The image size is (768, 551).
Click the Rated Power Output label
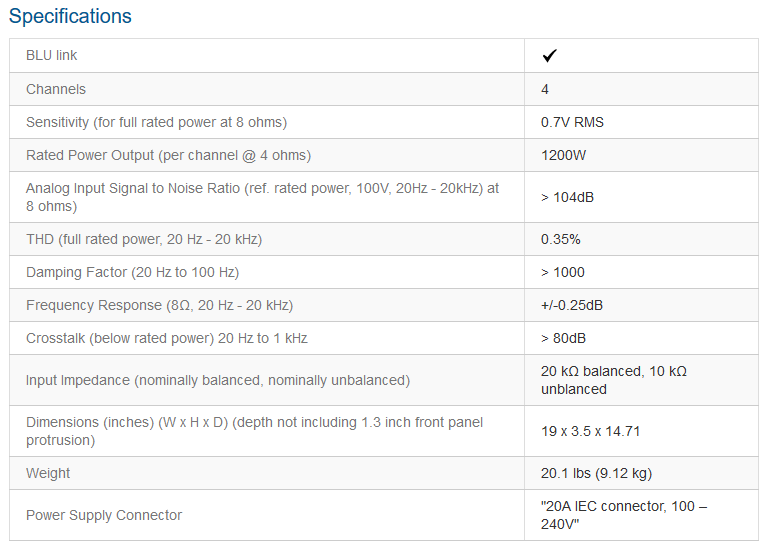pyautogui.click(x=168, y=155)
